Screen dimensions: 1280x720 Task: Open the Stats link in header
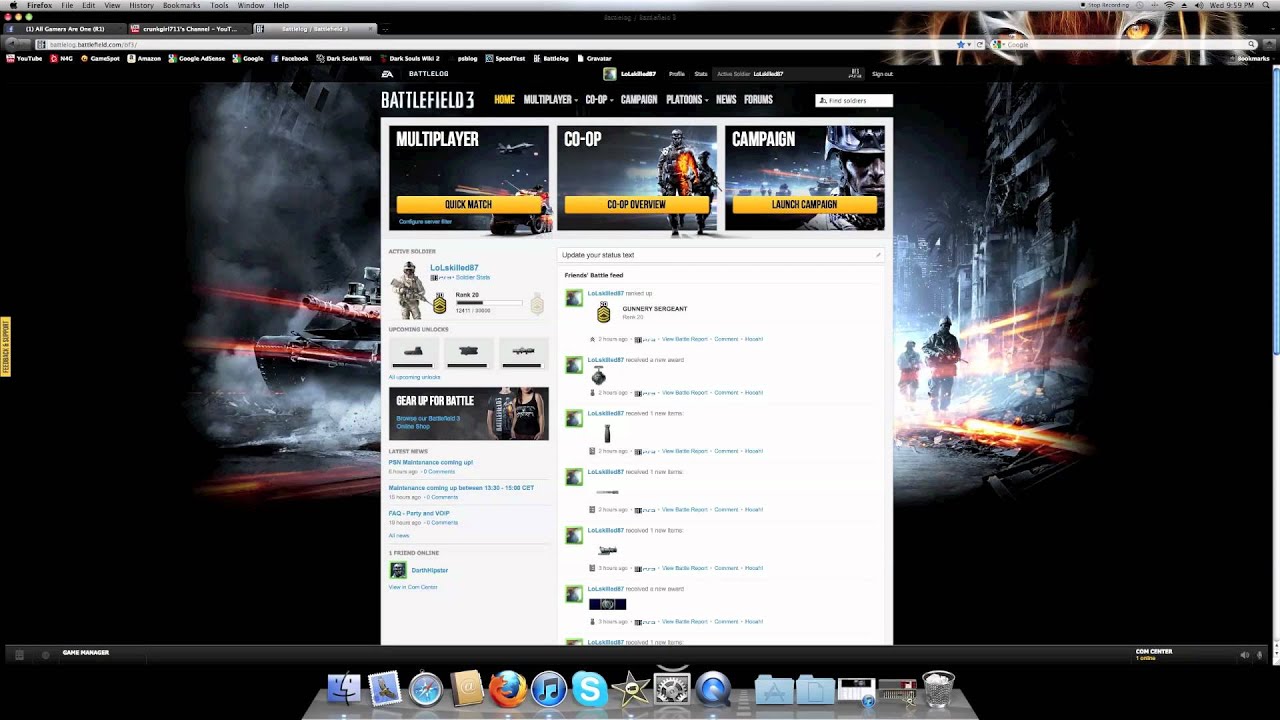pos(701,74)
